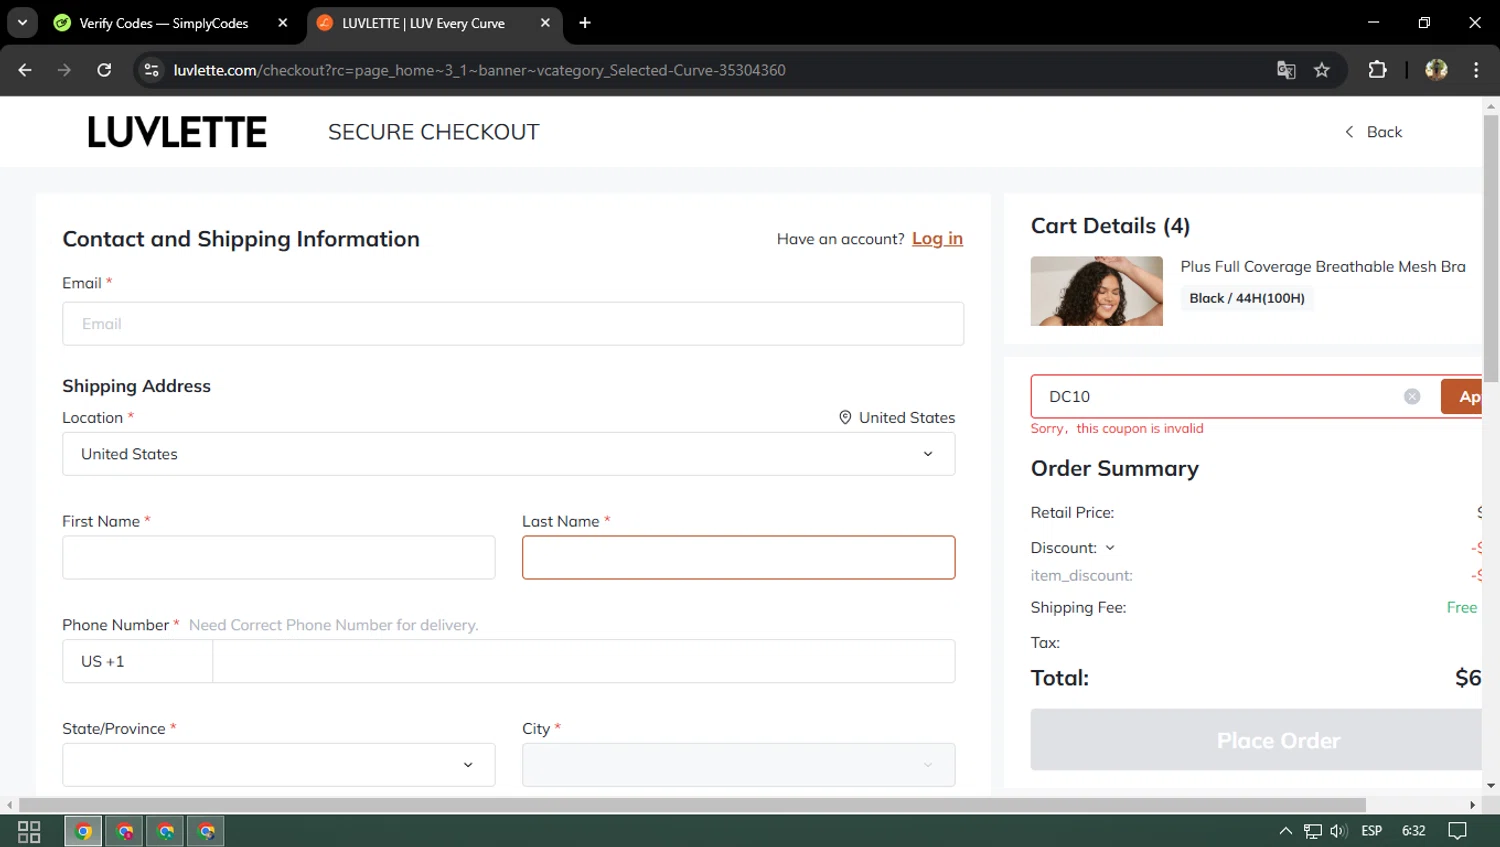This screenshot has height=847, width=1500.
Task: Bookmark this page with the star icon
Action: (1322, 70)
